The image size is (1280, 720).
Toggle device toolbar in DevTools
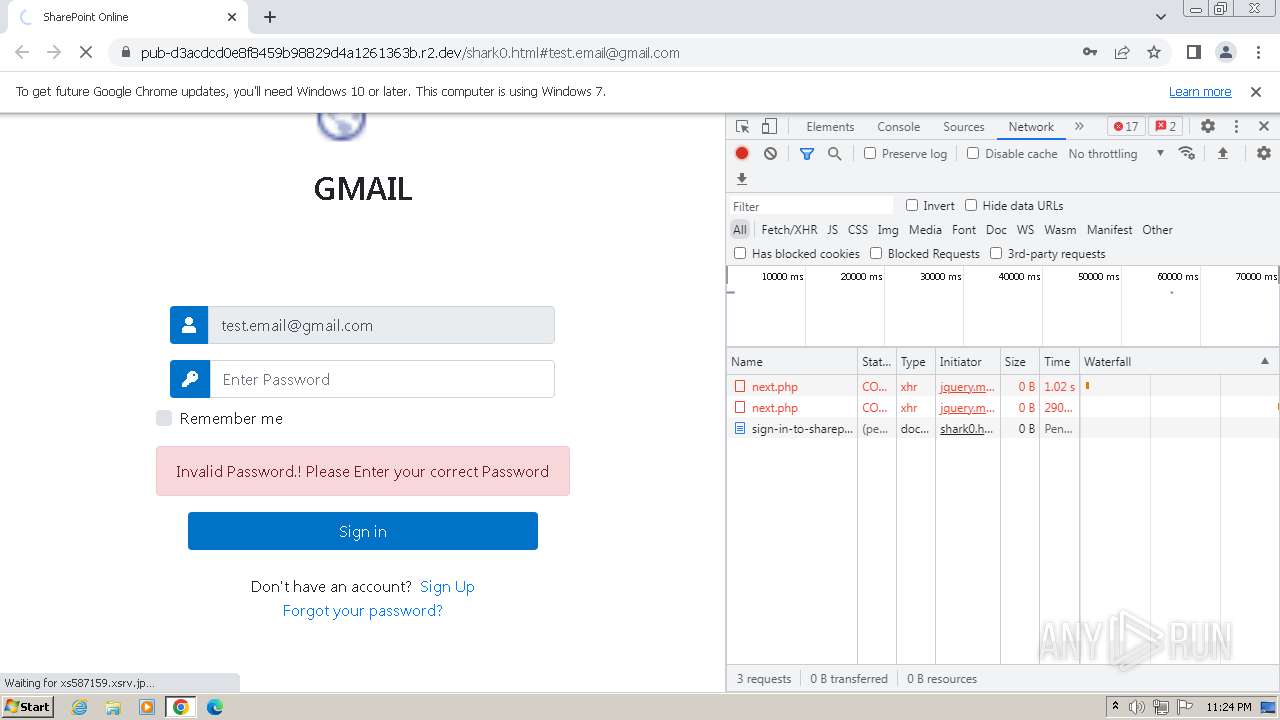769,127
